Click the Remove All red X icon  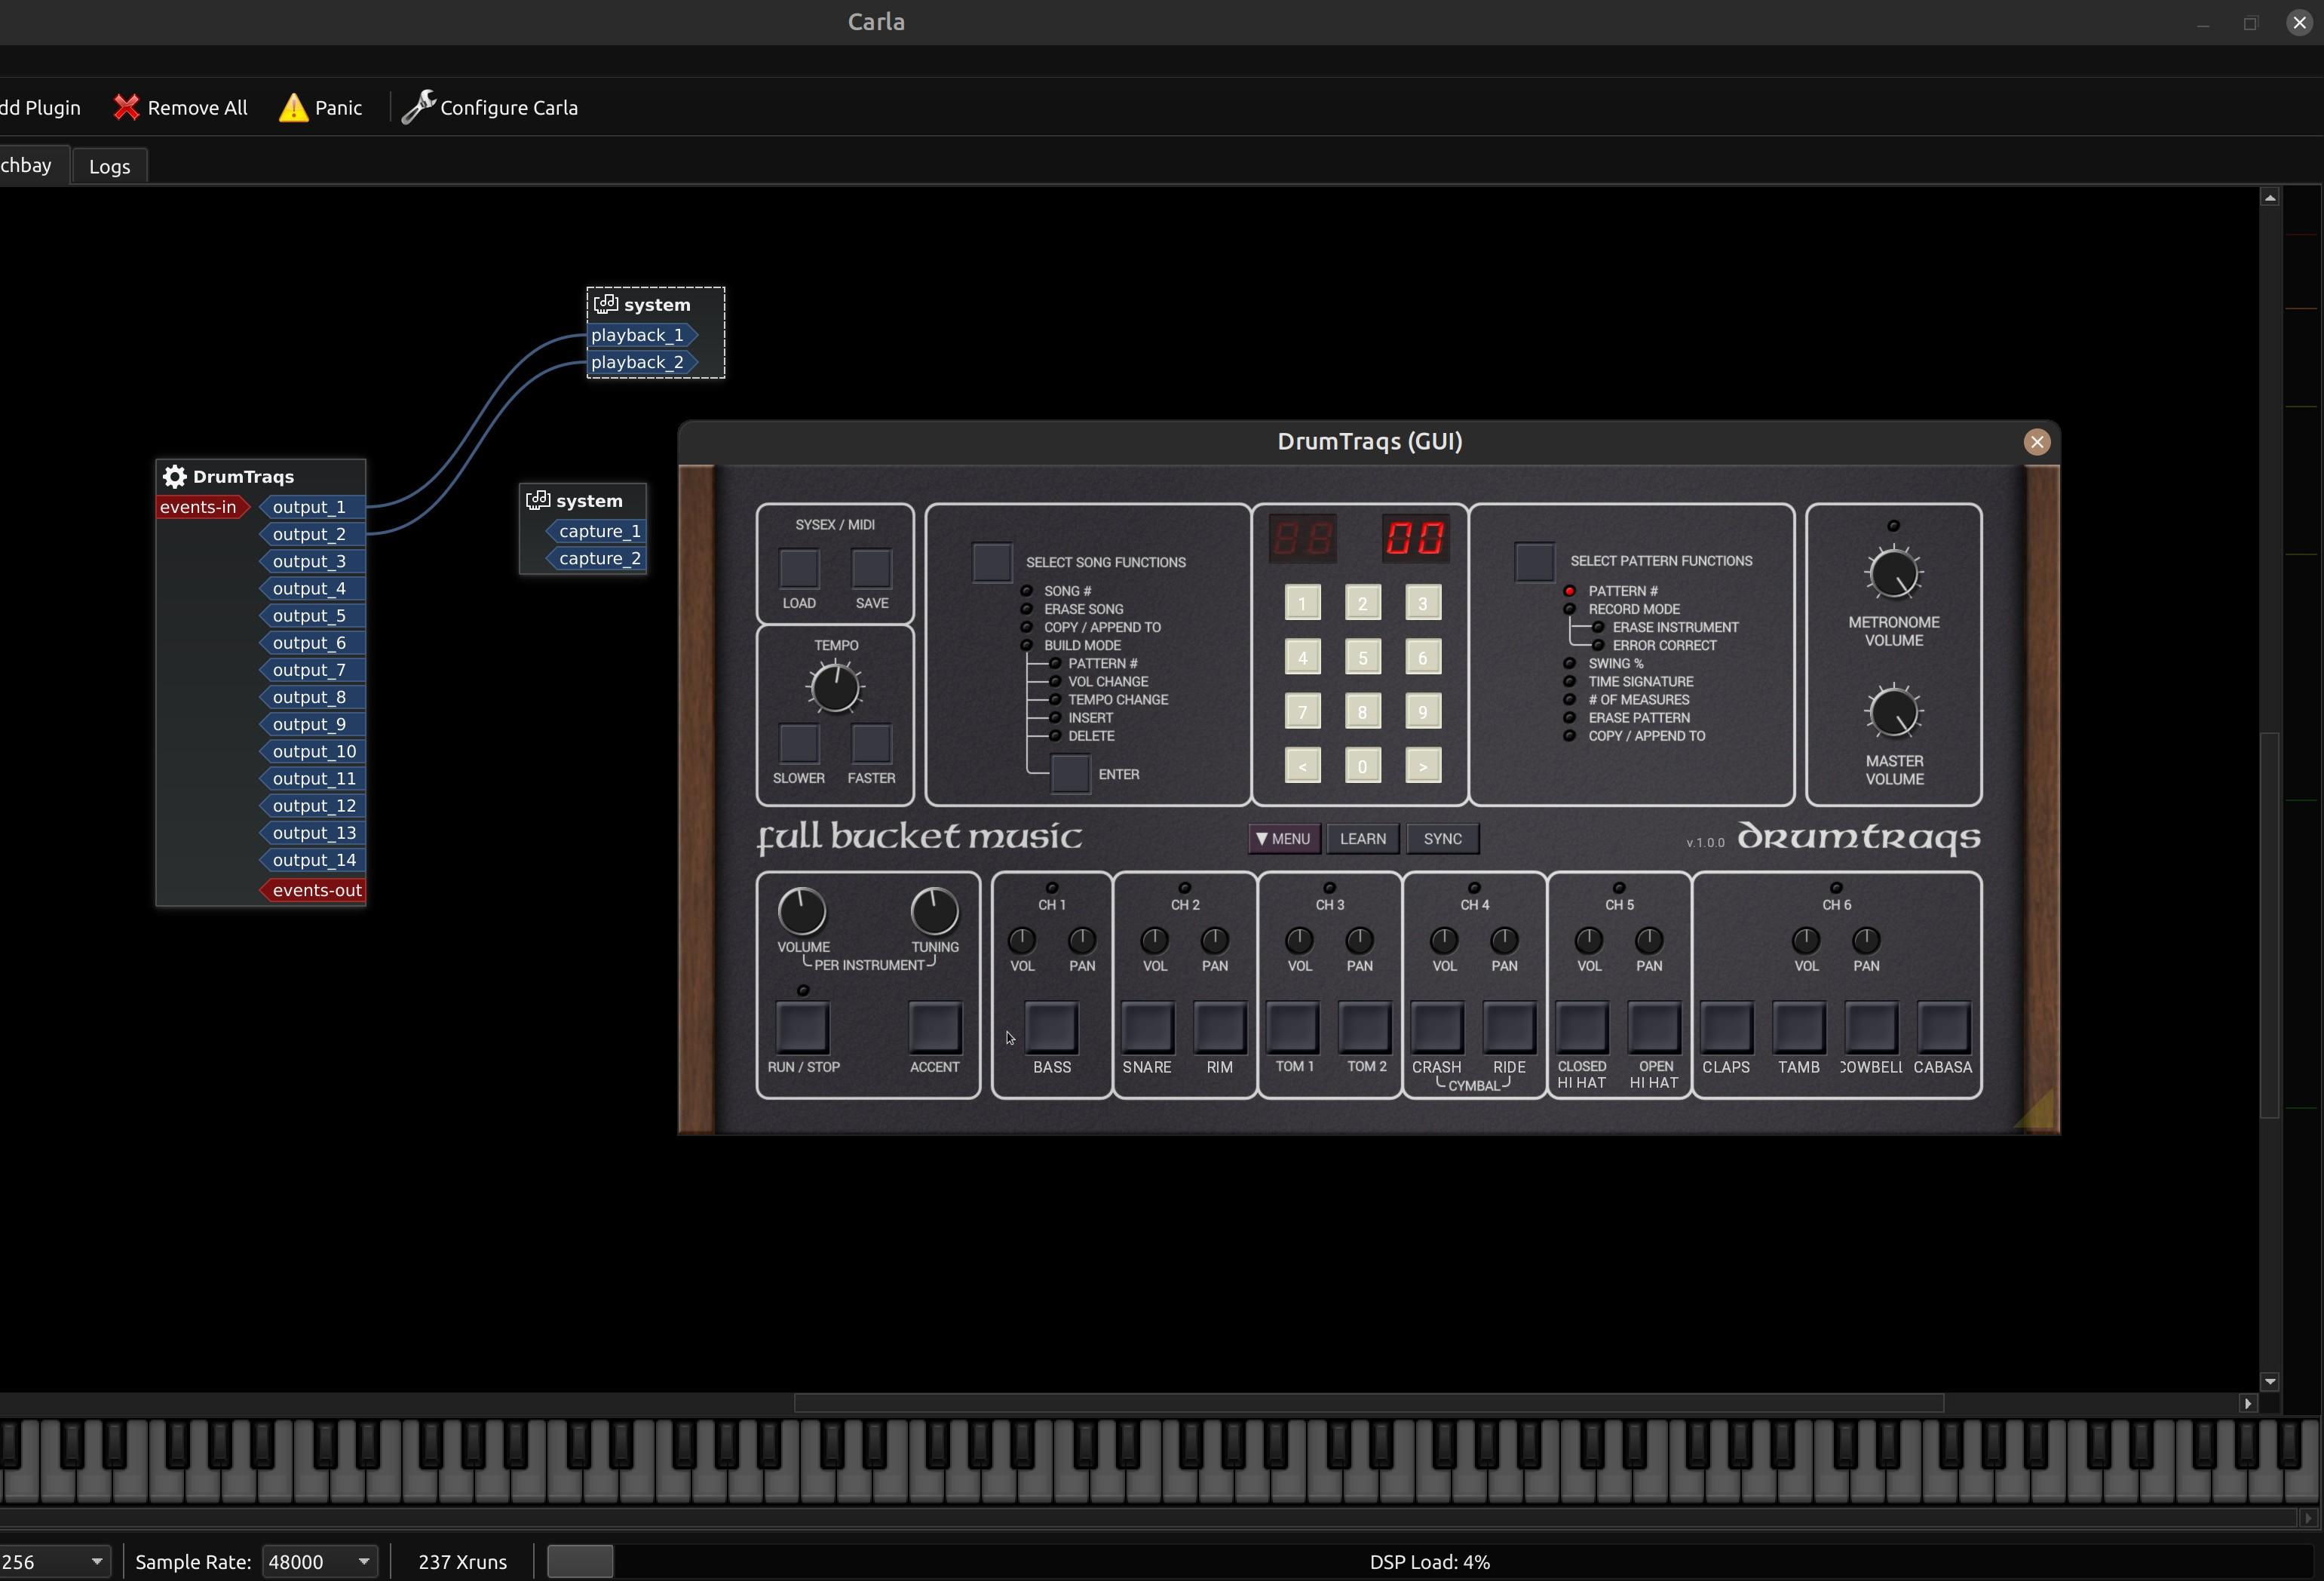click(x=126, y=107)
